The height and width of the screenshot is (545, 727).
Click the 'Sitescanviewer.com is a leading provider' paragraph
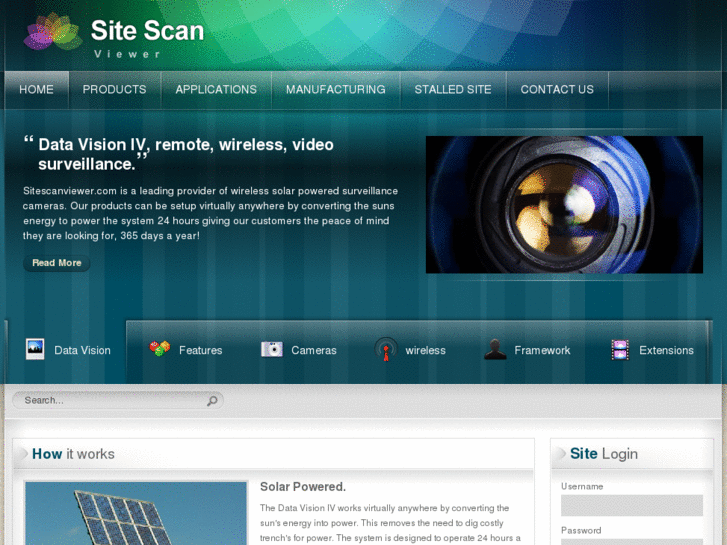pyautogui.click(x=210, y=213)
